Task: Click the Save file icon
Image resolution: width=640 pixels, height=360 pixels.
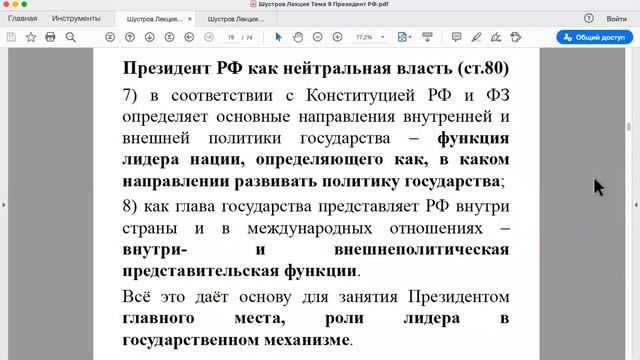Action: pos(11,37)
